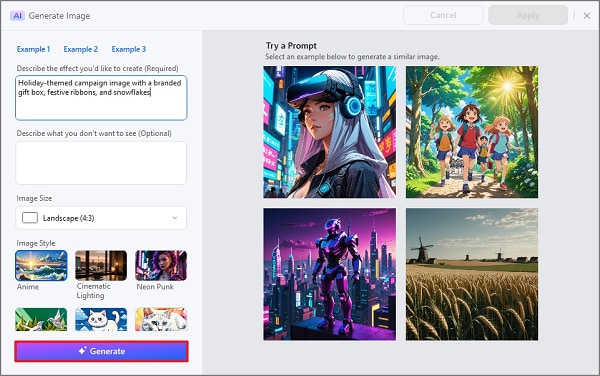Image resolution: width=600 pixels, height=376 pixels.
Task: Click the Image Size dropdown chevron
Action: (175, 218)
